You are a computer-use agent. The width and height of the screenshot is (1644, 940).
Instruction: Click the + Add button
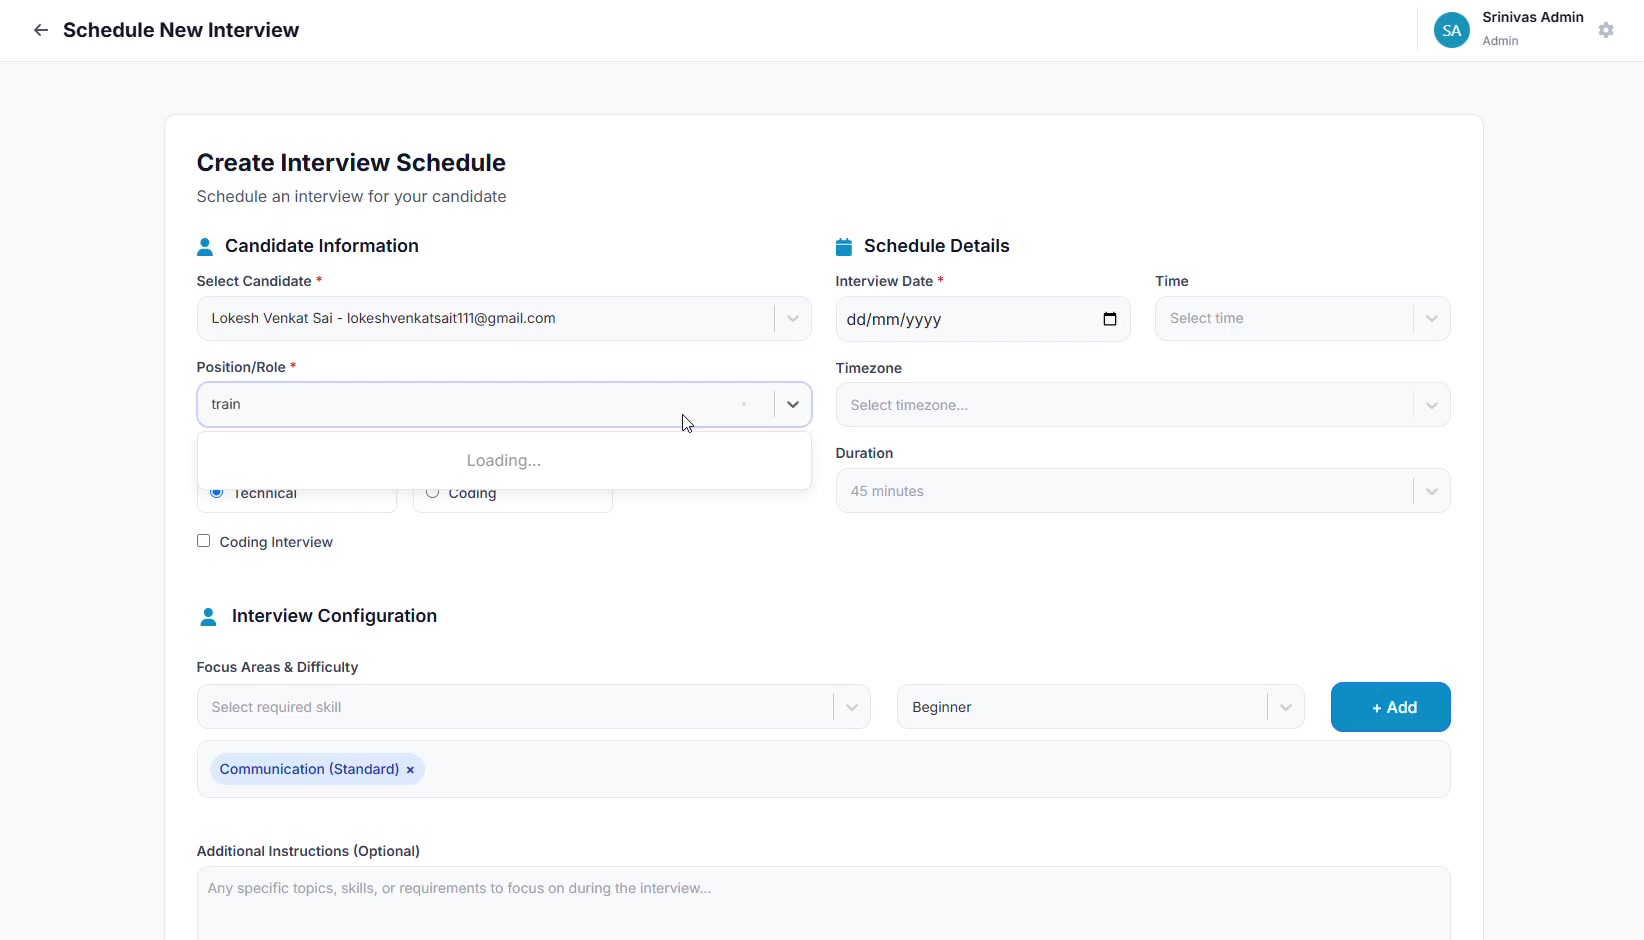click(x=1391, y=707)
